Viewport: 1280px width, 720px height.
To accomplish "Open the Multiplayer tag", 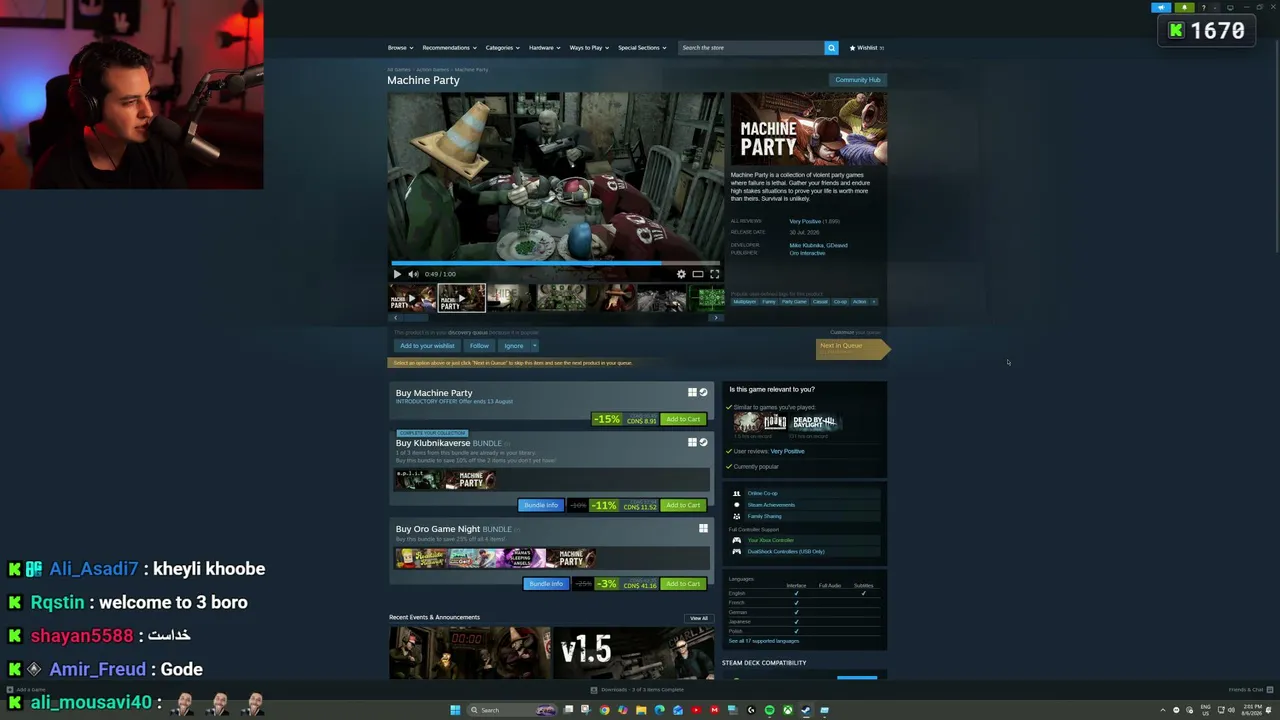I will pos(745,302).
